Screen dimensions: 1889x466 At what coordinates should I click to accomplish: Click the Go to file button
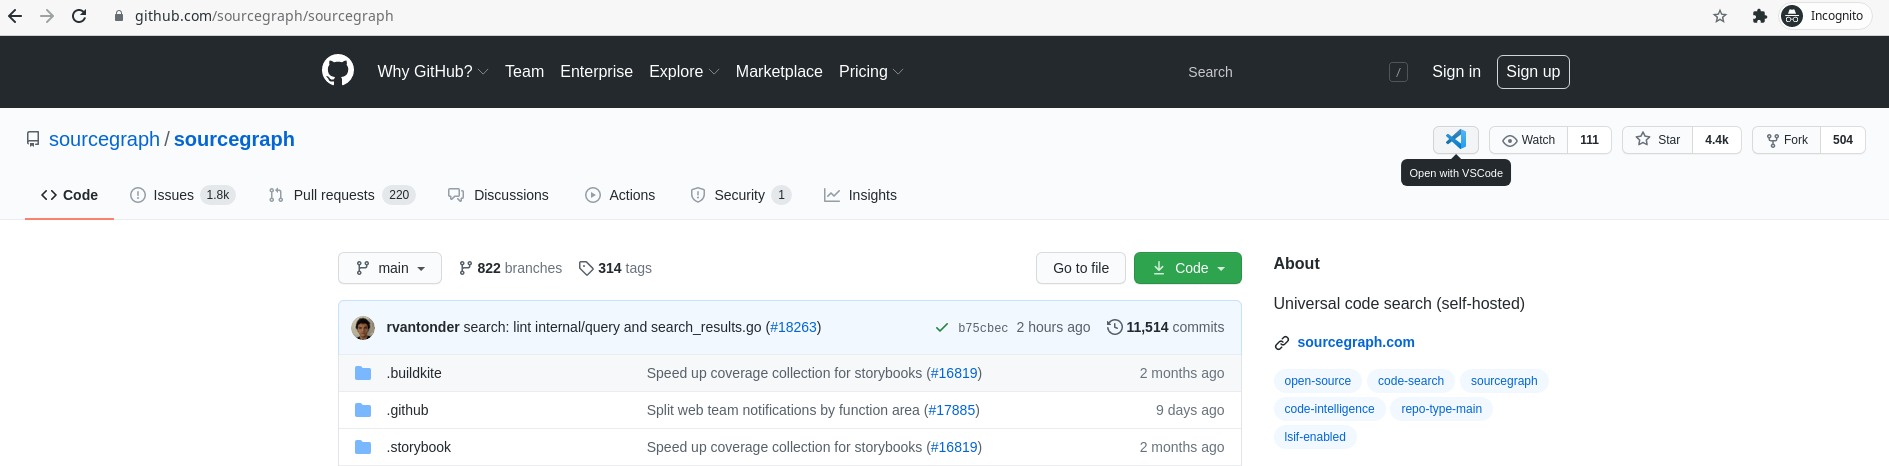(1080, 268)
